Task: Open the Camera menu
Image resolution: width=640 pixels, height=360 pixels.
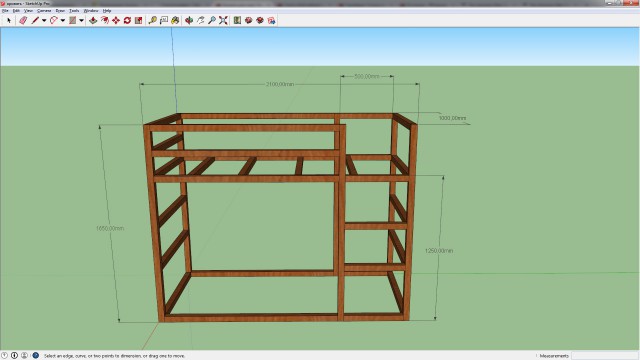Action: (x=44, y=11)
